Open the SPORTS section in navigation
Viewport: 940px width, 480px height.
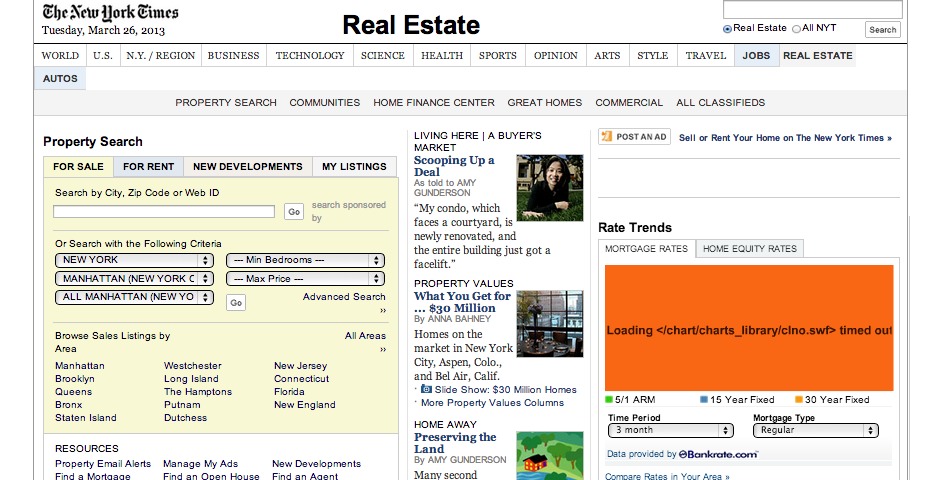pos(498,56)
